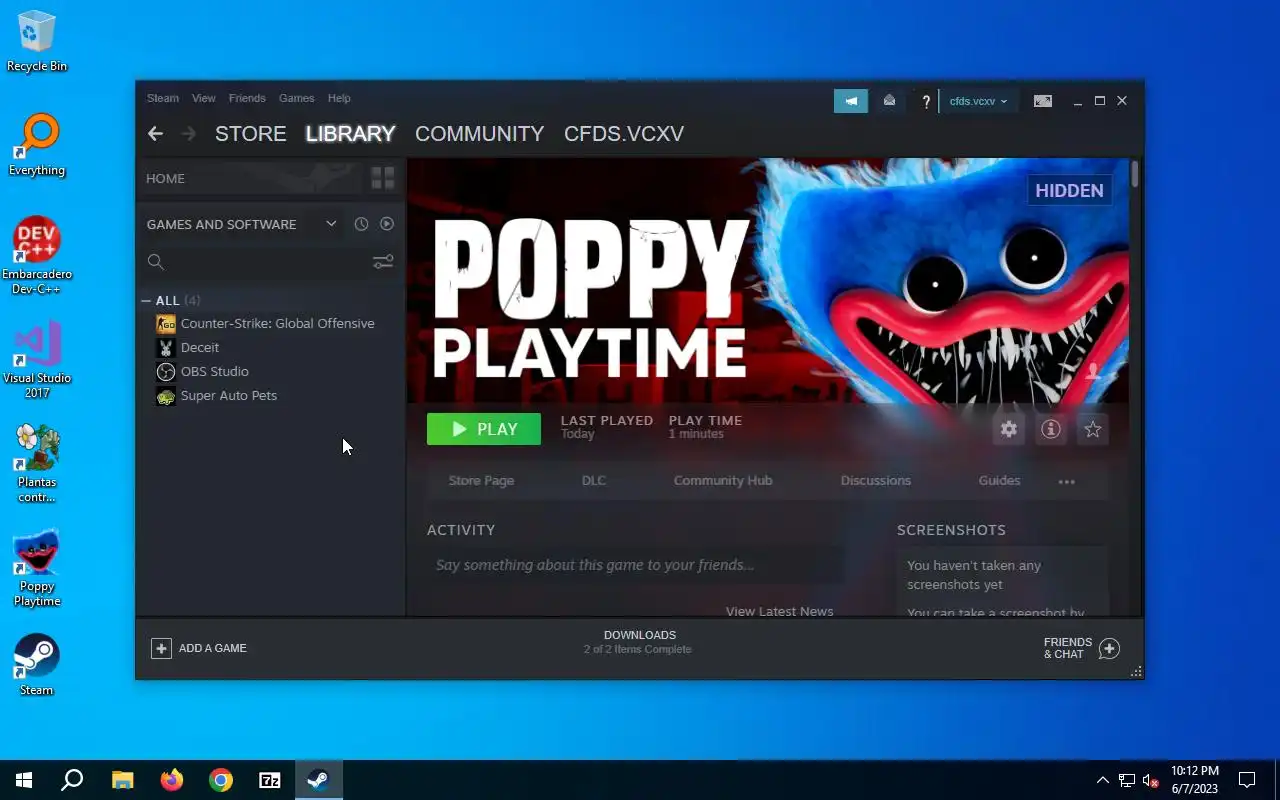Viewport: 1280px width, 800px height.
Task: Go back with the left arrow
Action: pyautogui.click(x=155, y=133)
